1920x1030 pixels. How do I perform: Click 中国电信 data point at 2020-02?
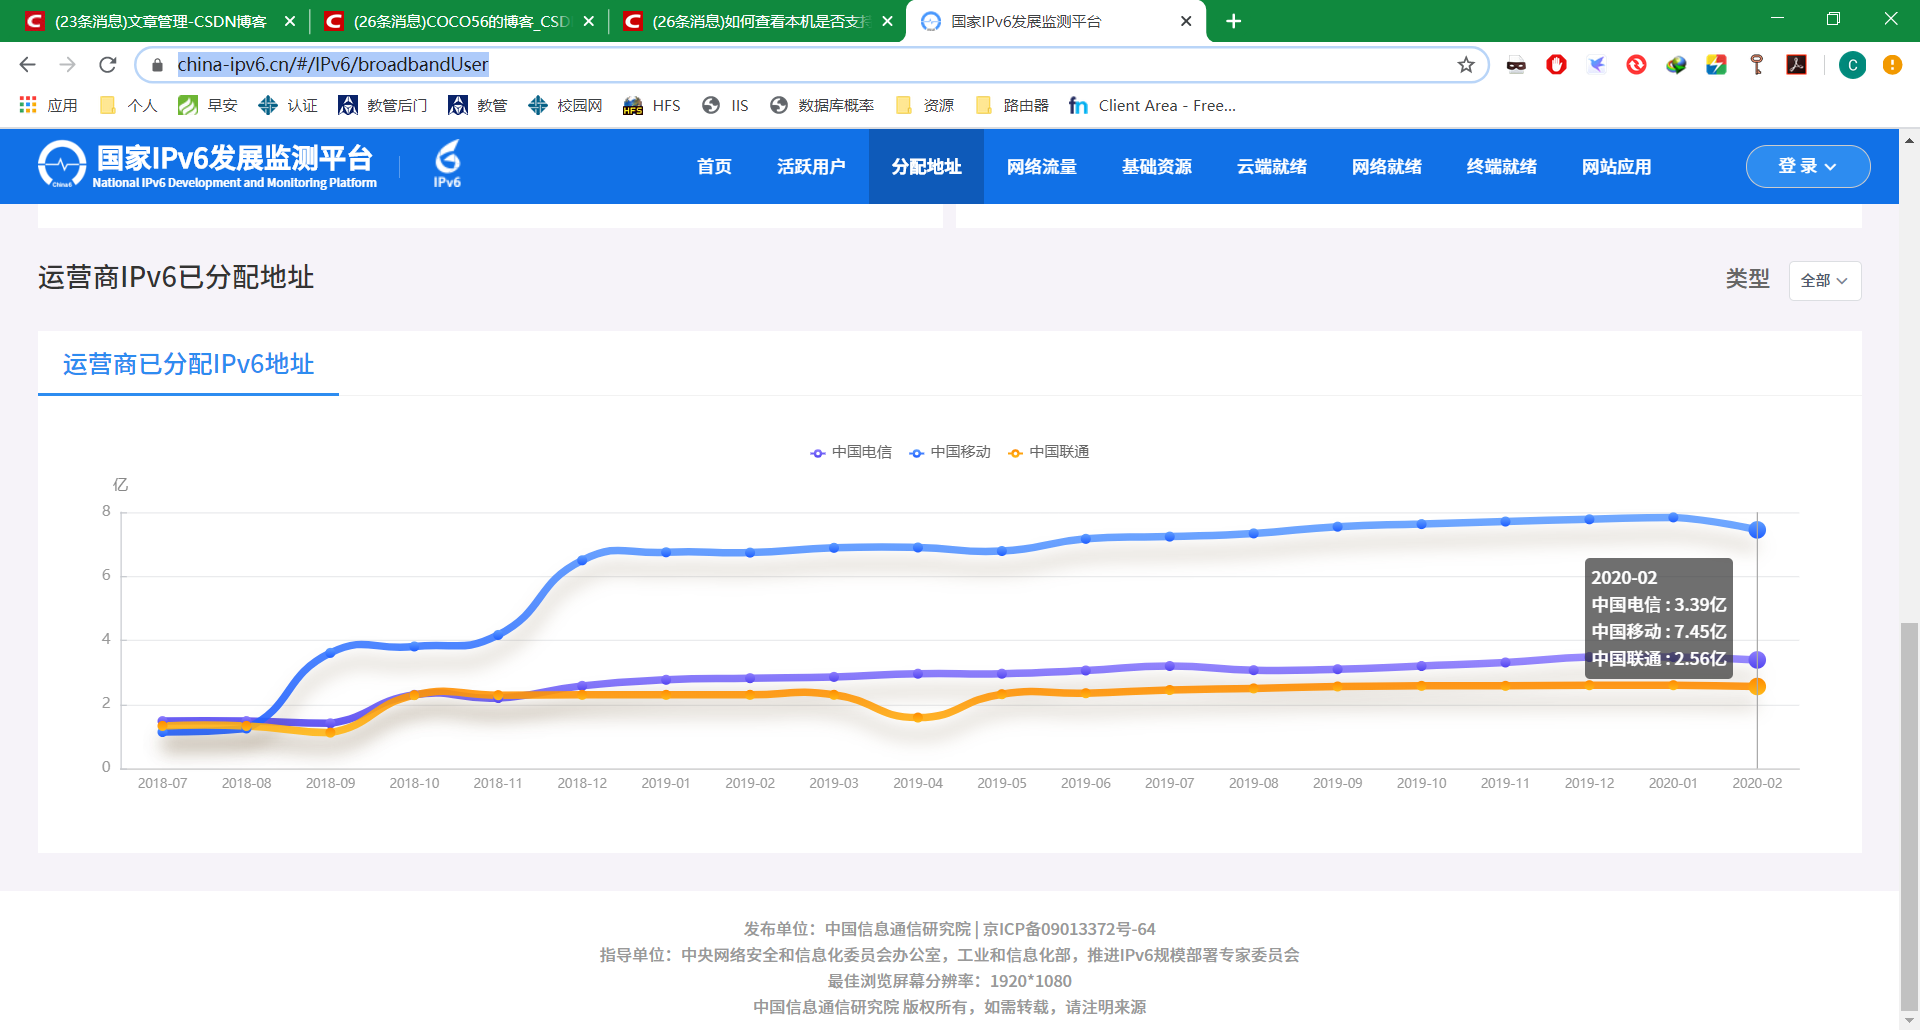tap(1757, 660)
